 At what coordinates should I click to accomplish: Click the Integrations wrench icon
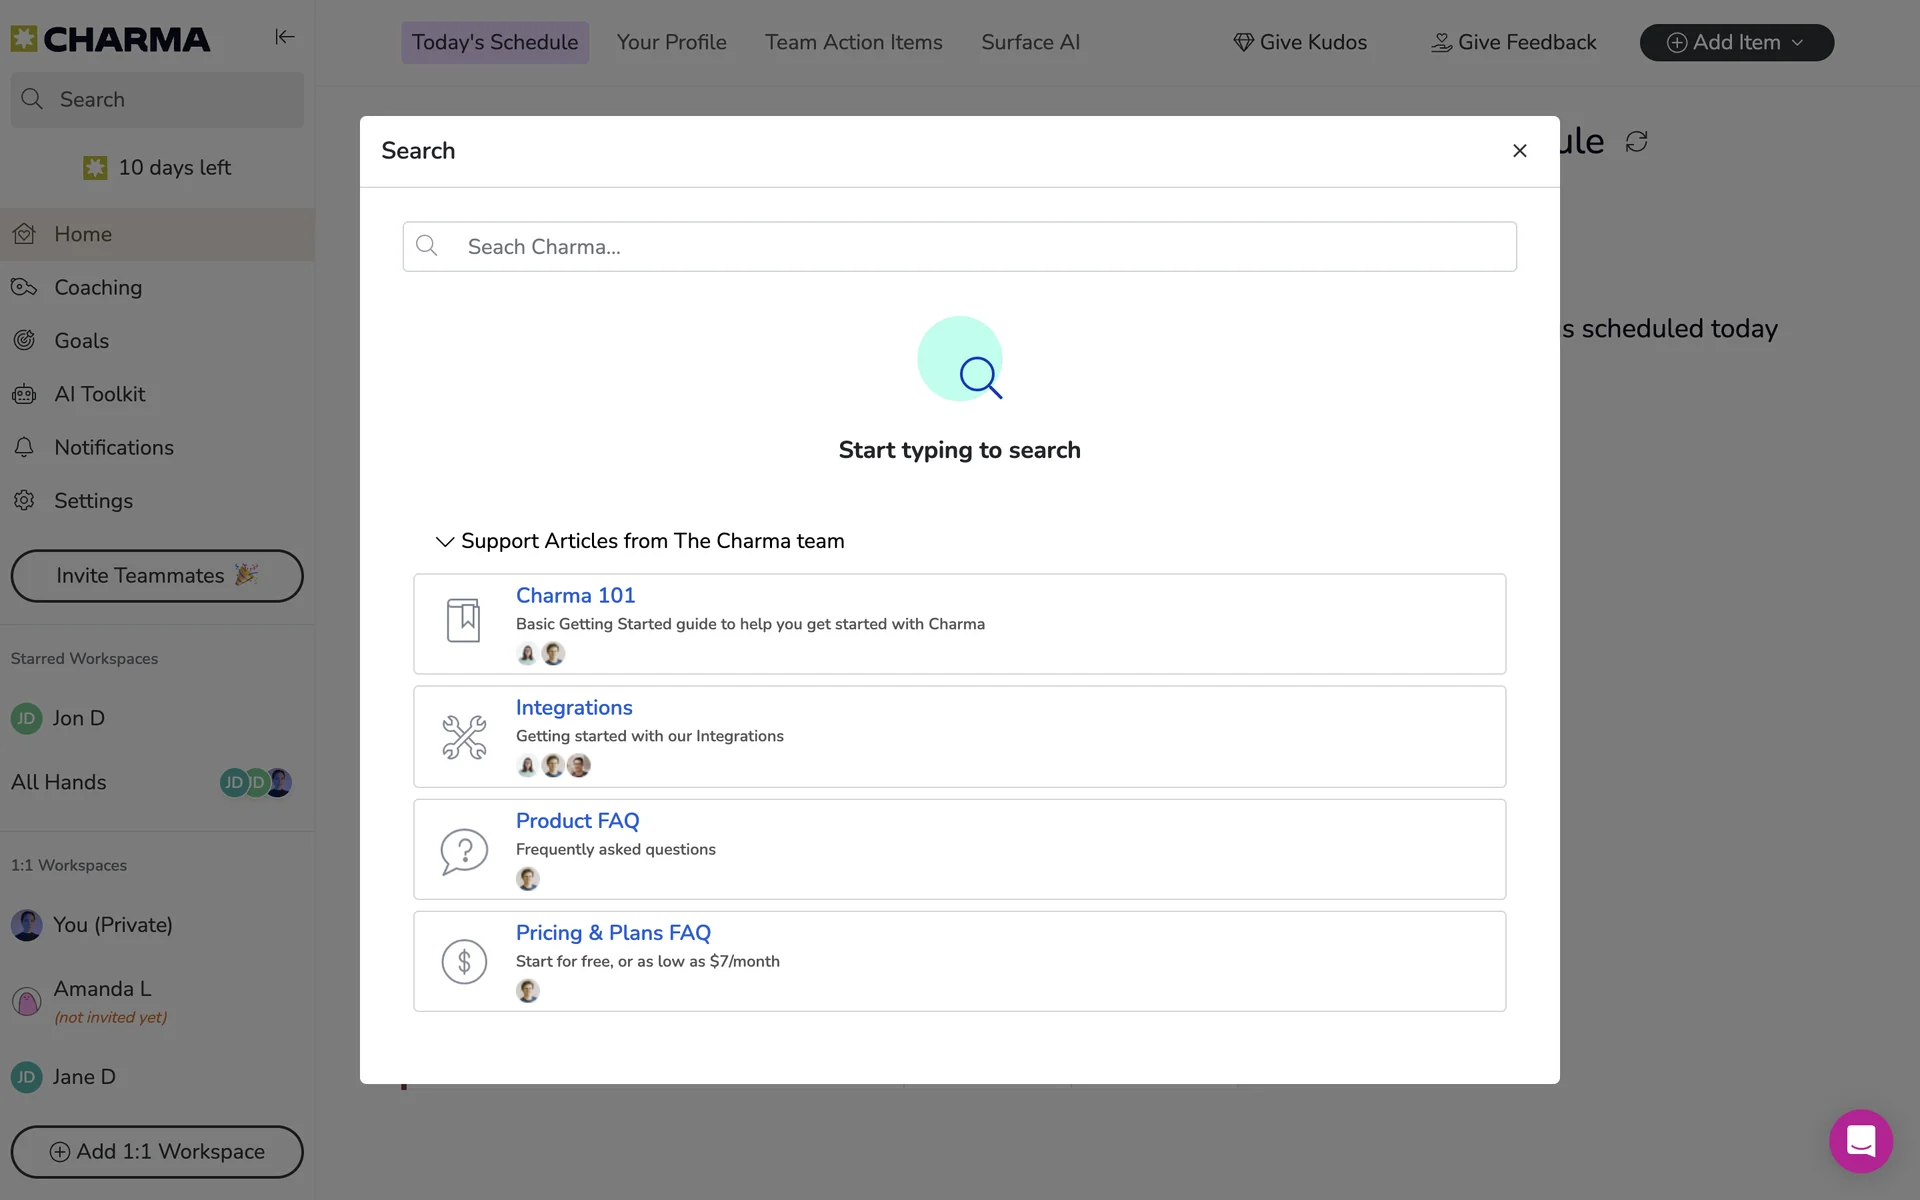(x=464, y=737)
